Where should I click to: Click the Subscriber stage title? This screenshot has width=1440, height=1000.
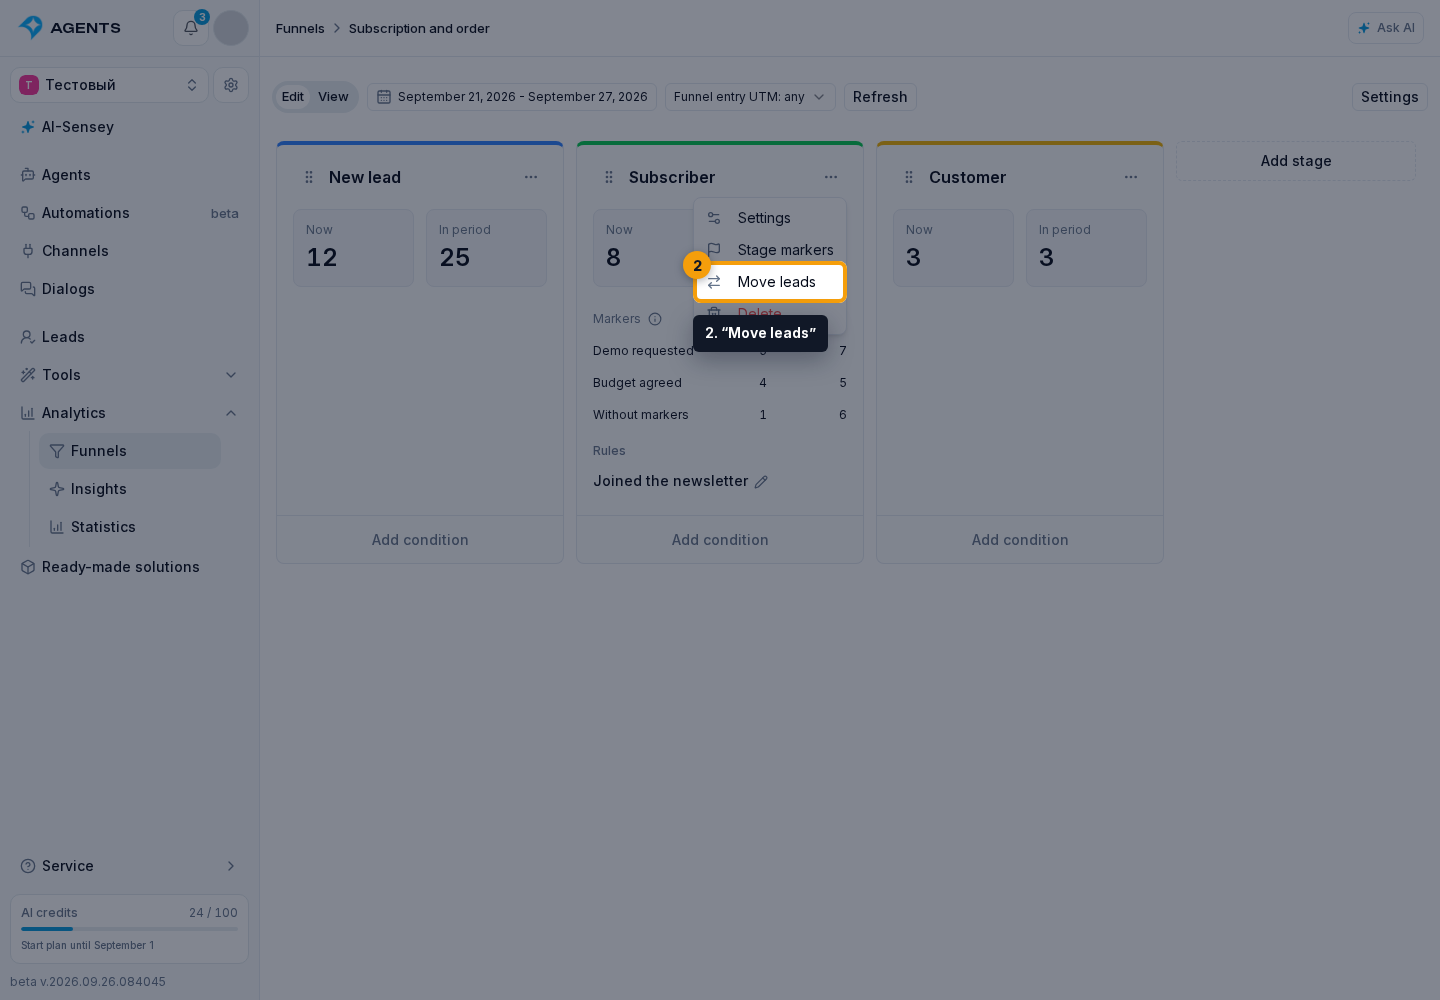[x=672, y=177]
